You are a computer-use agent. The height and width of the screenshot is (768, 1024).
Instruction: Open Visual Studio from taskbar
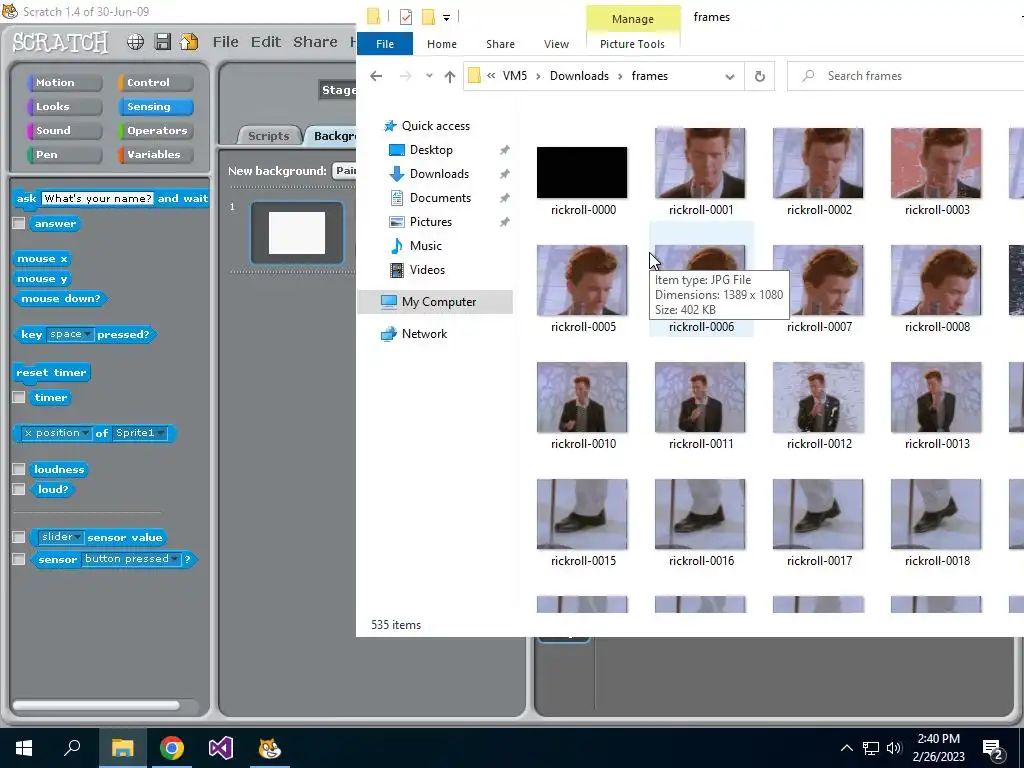pos(221,748)
